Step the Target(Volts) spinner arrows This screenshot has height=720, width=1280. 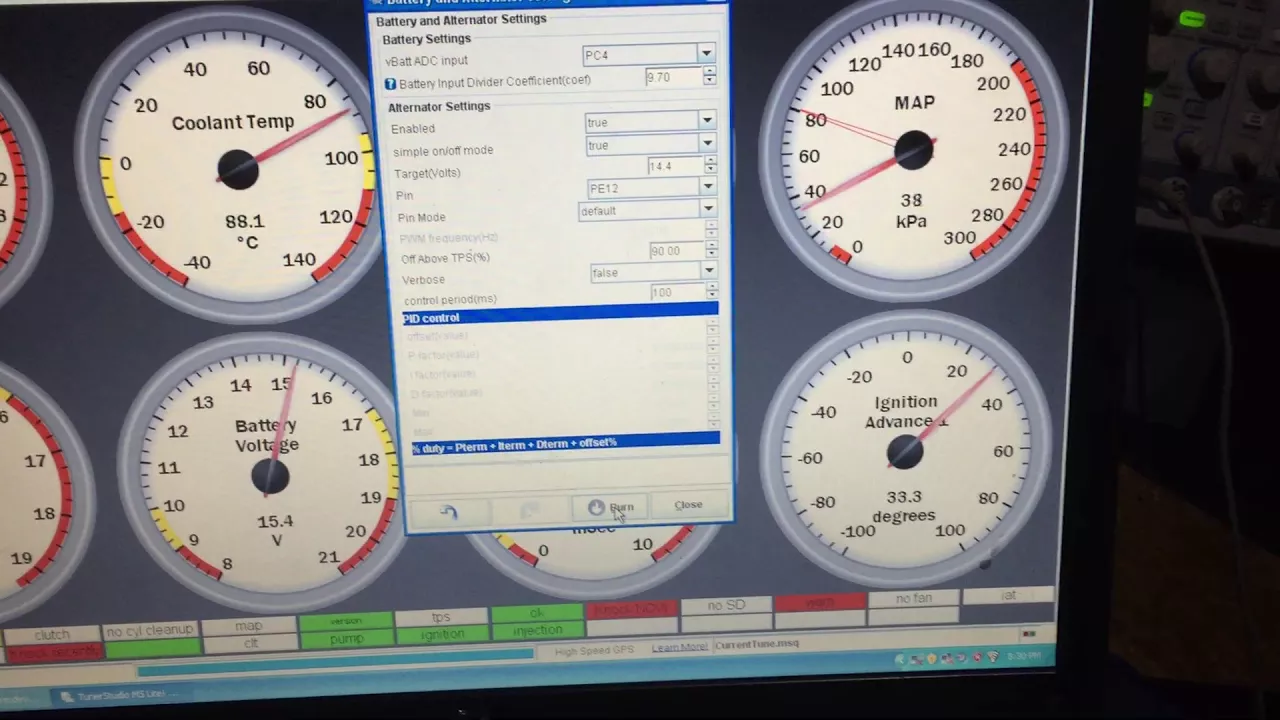[x=711, y=165]
